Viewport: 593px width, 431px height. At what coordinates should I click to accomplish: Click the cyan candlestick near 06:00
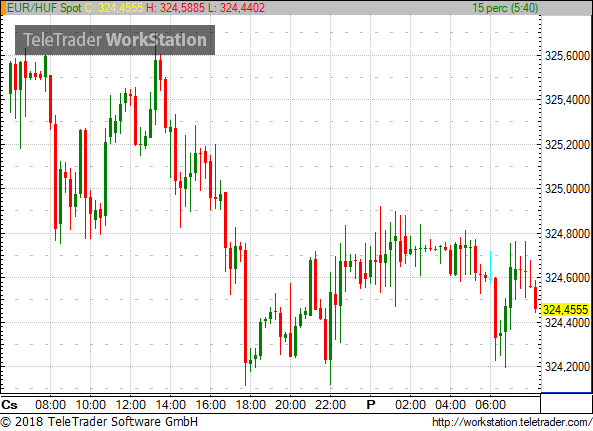pyautogui.click(x=491, y=267)
